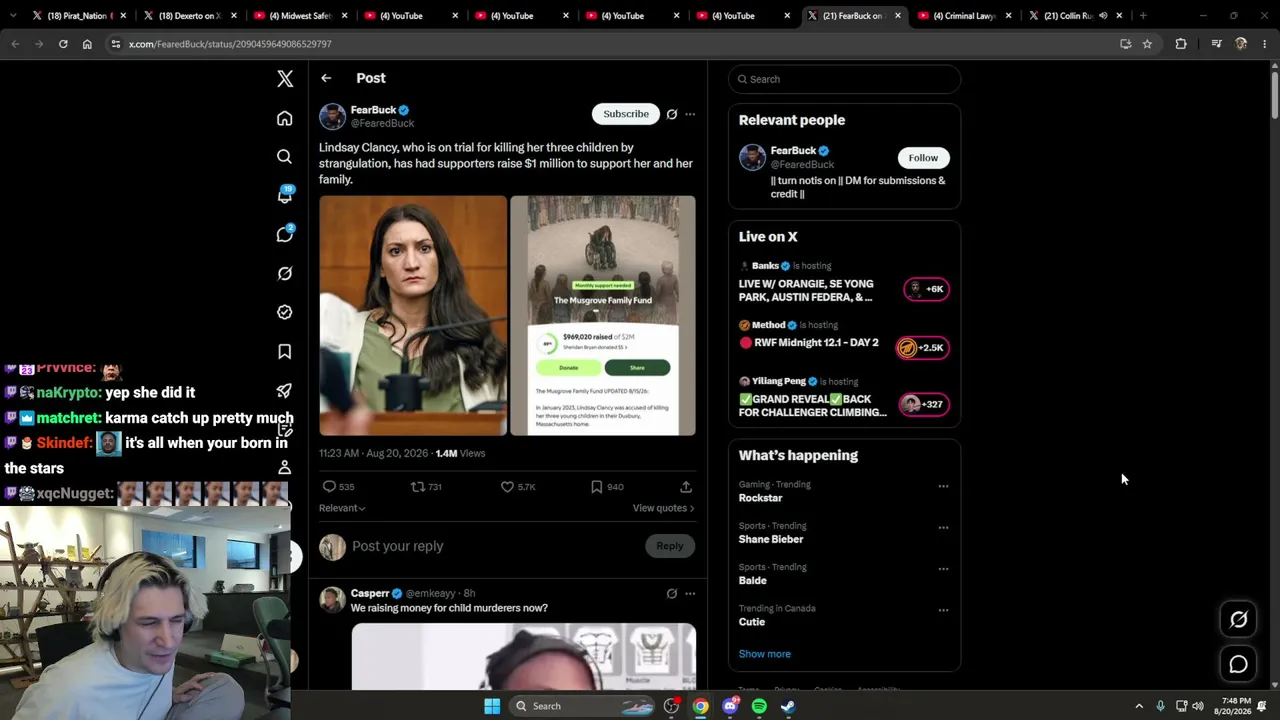Reload the page in Chrome

(63, 44)
